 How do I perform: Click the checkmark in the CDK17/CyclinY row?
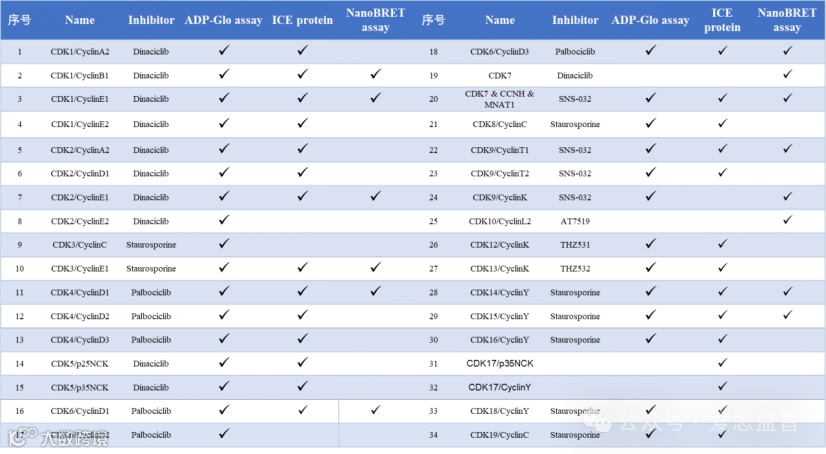point(721,387)
